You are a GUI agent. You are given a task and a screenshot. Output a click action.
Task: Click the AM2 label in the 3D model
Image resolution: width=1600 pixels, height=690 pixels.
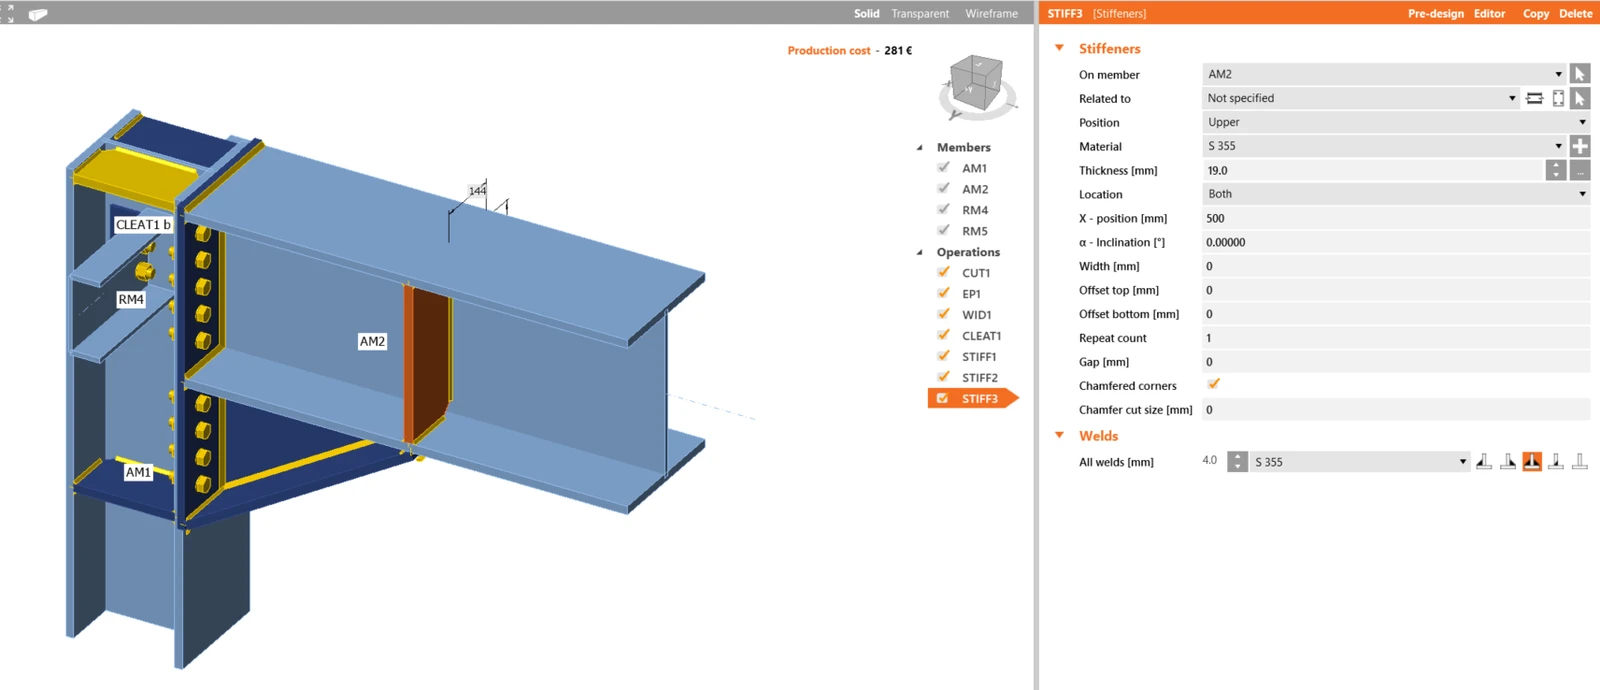point(372,341)
